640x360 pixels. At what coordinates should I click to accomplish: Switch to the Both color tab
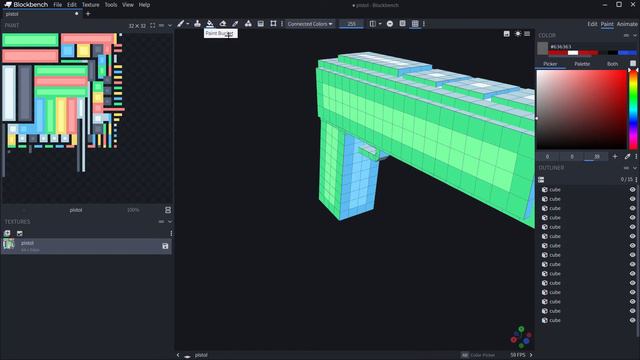pos(612,64)
